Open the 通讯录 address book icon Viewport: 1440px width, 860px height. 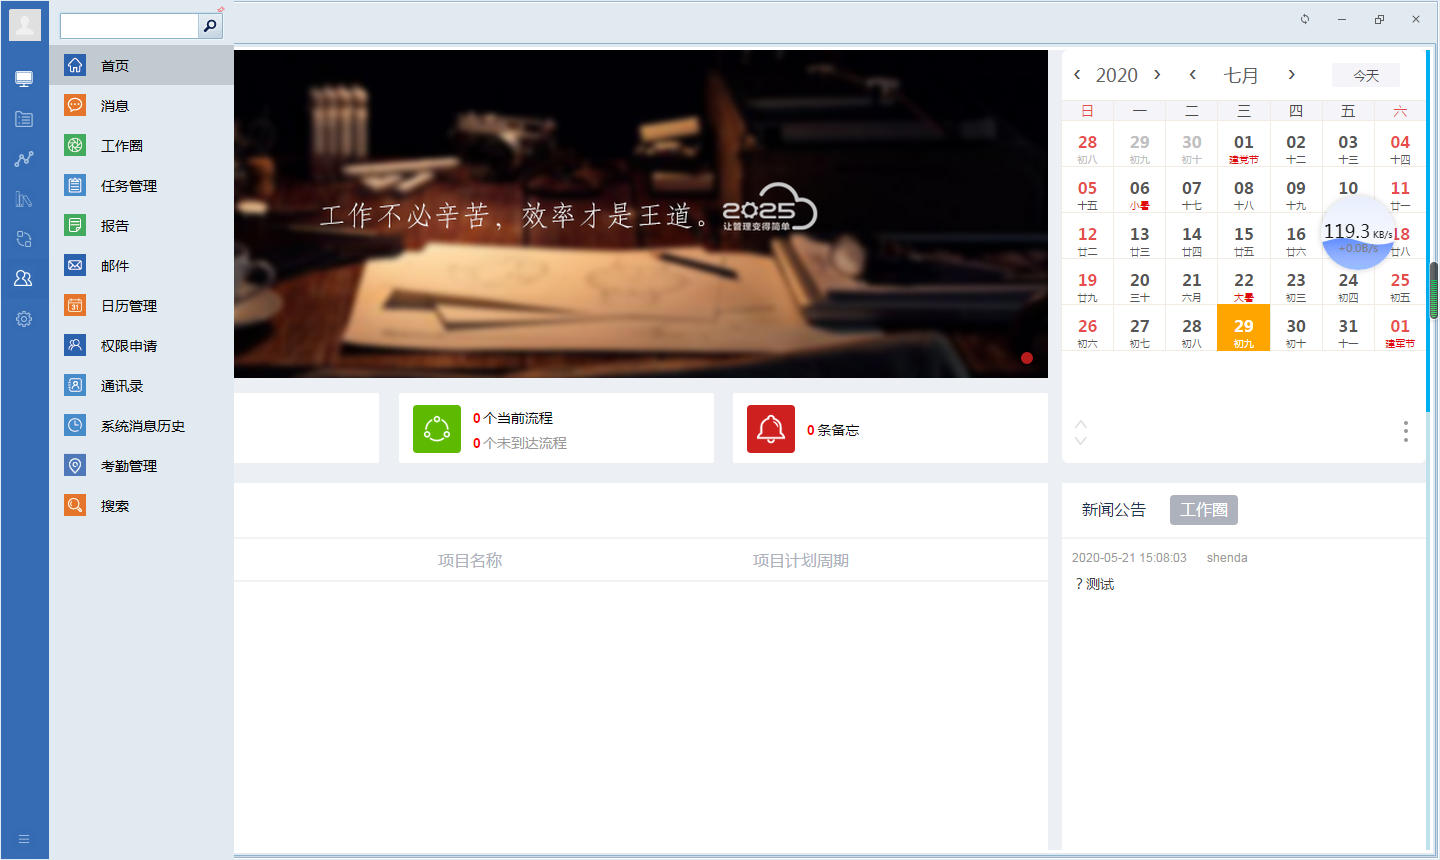(74, 385)
